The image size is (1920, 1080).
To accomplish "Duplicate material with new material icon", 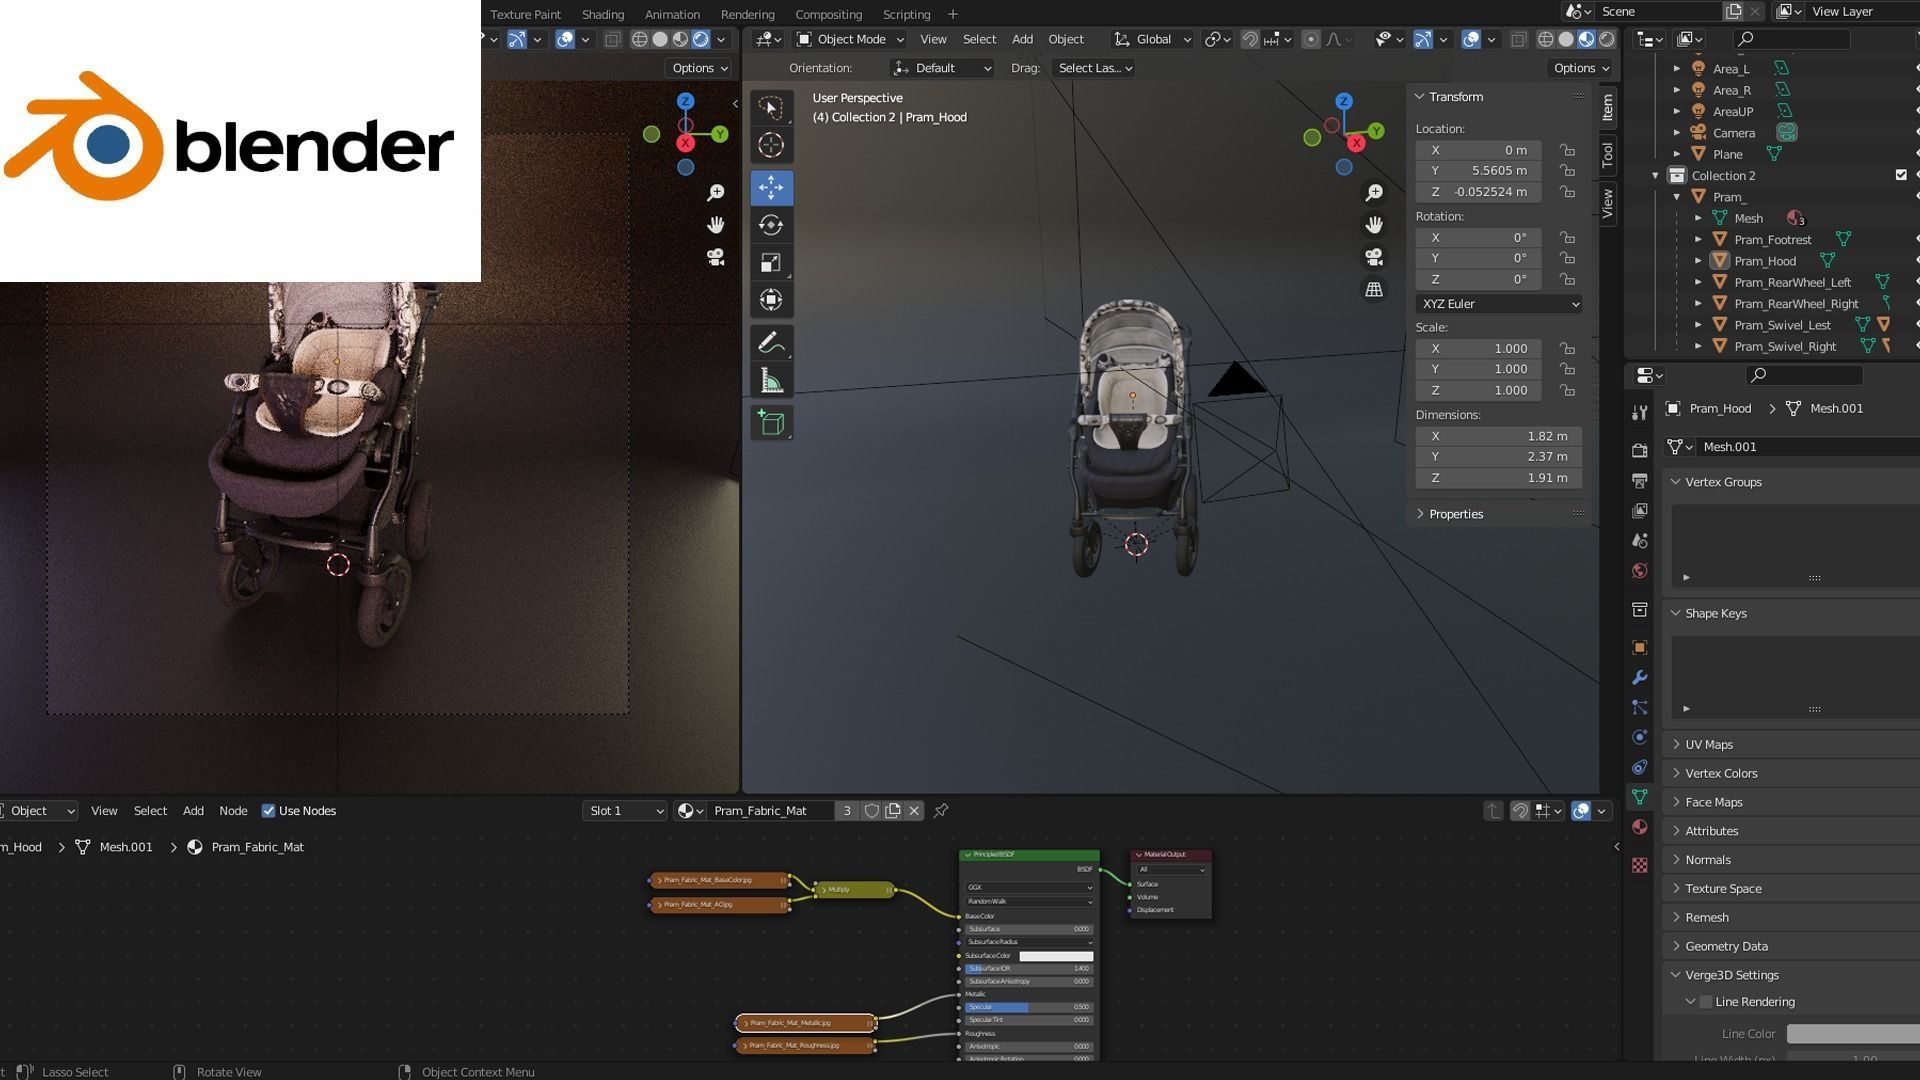I will tap(893, 811).
